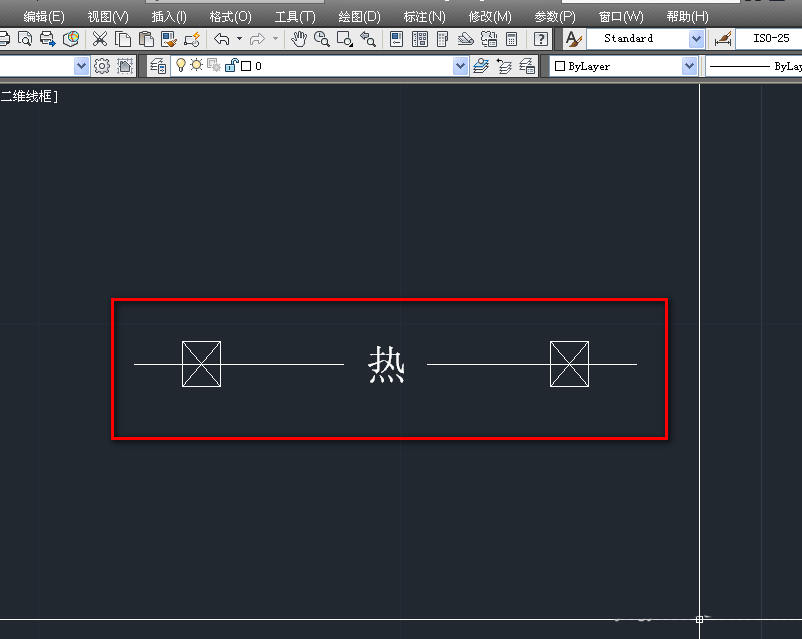Open Dimension Style manager icon
This screenshot has height=639, width=802.
pyautogui.click(x=722, y=39)
